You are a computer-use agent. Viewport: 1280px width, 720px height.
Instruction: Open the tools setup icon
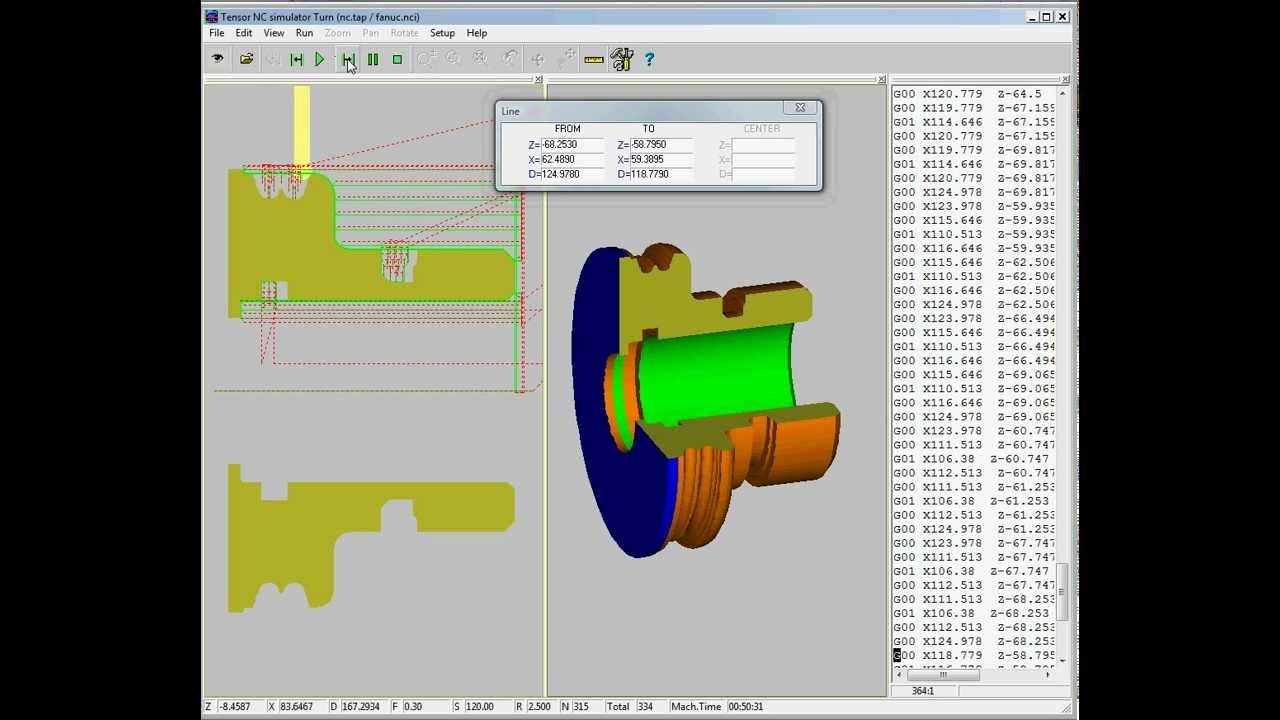(x=622, y=60)
